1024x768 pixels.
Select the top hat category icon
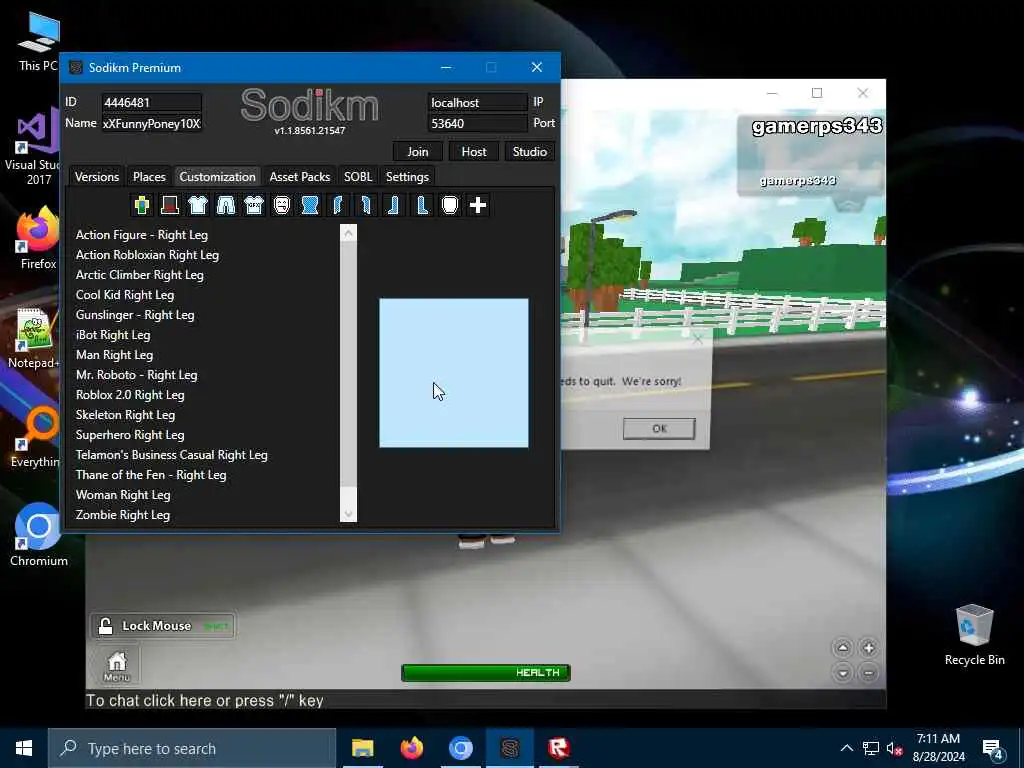[x=170, y=205]
